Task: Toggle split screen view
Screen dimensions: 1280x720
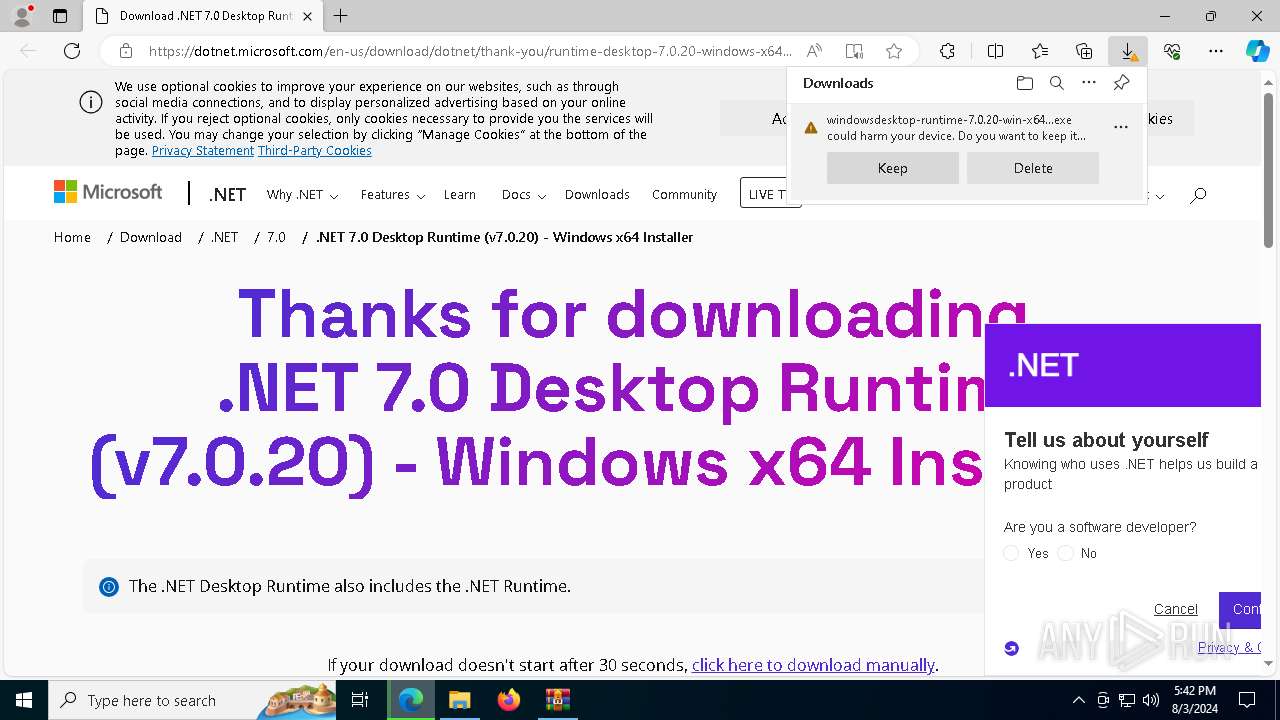Action: tap(995, 51)
